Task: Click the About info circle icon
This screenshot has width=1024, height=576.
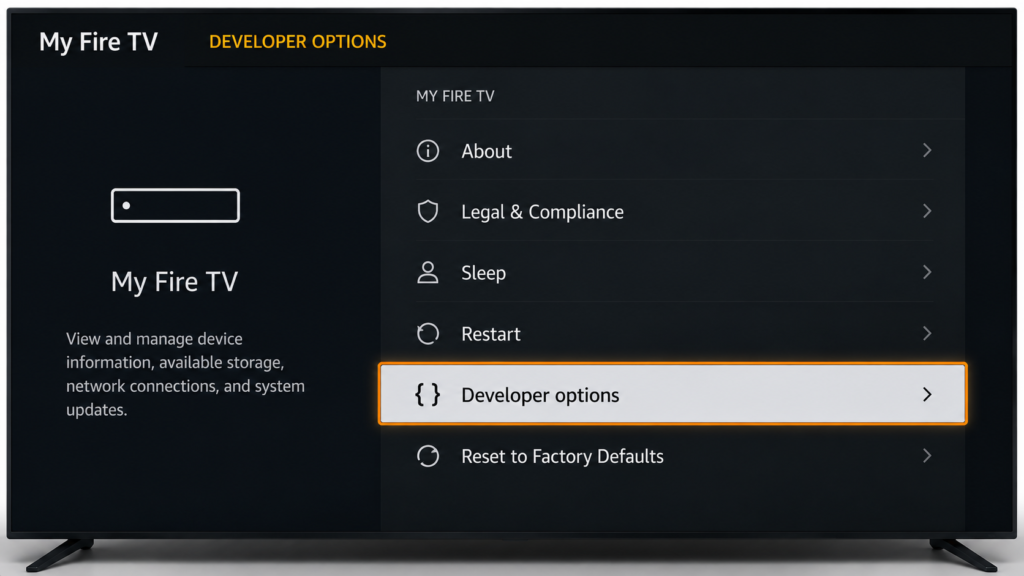Action: click(x=428, y=151)
